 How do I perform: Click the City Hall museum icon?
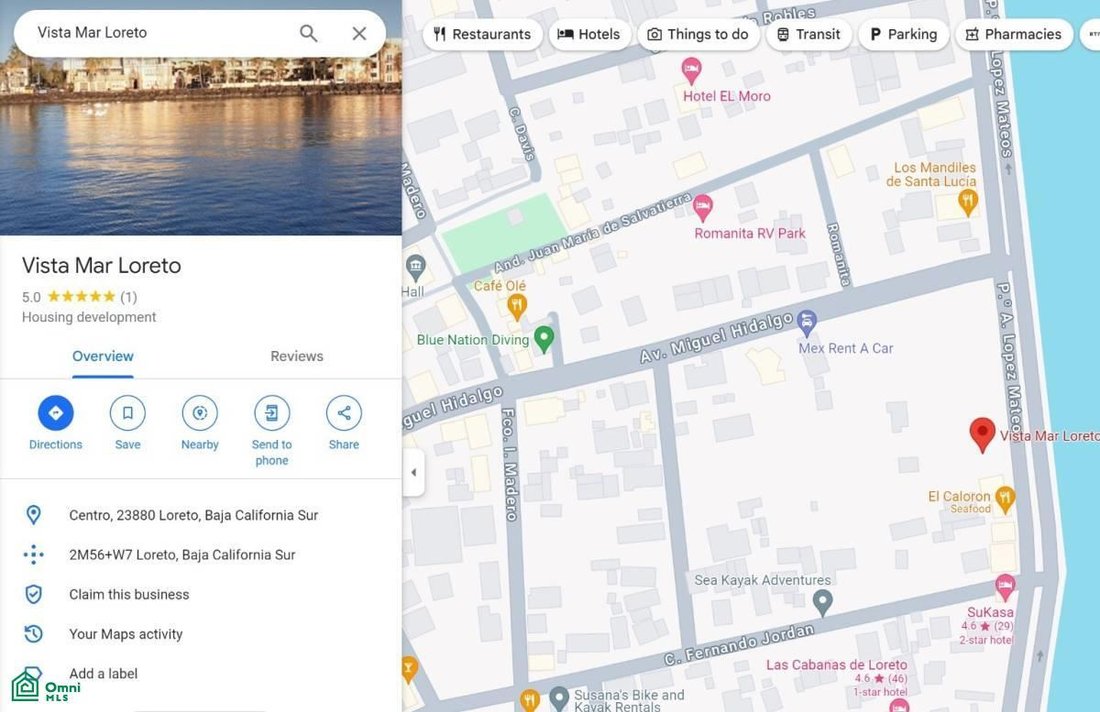coord(415,267)
